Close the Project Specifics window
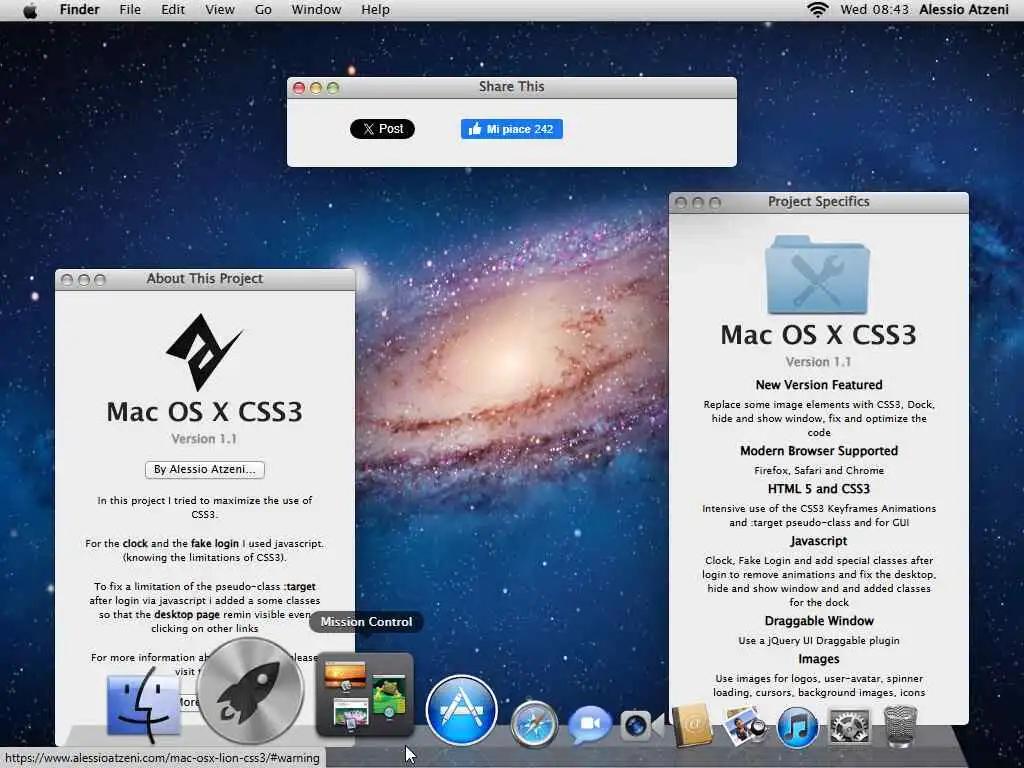This screenshot has height=768, width=1024. point(680,202)
